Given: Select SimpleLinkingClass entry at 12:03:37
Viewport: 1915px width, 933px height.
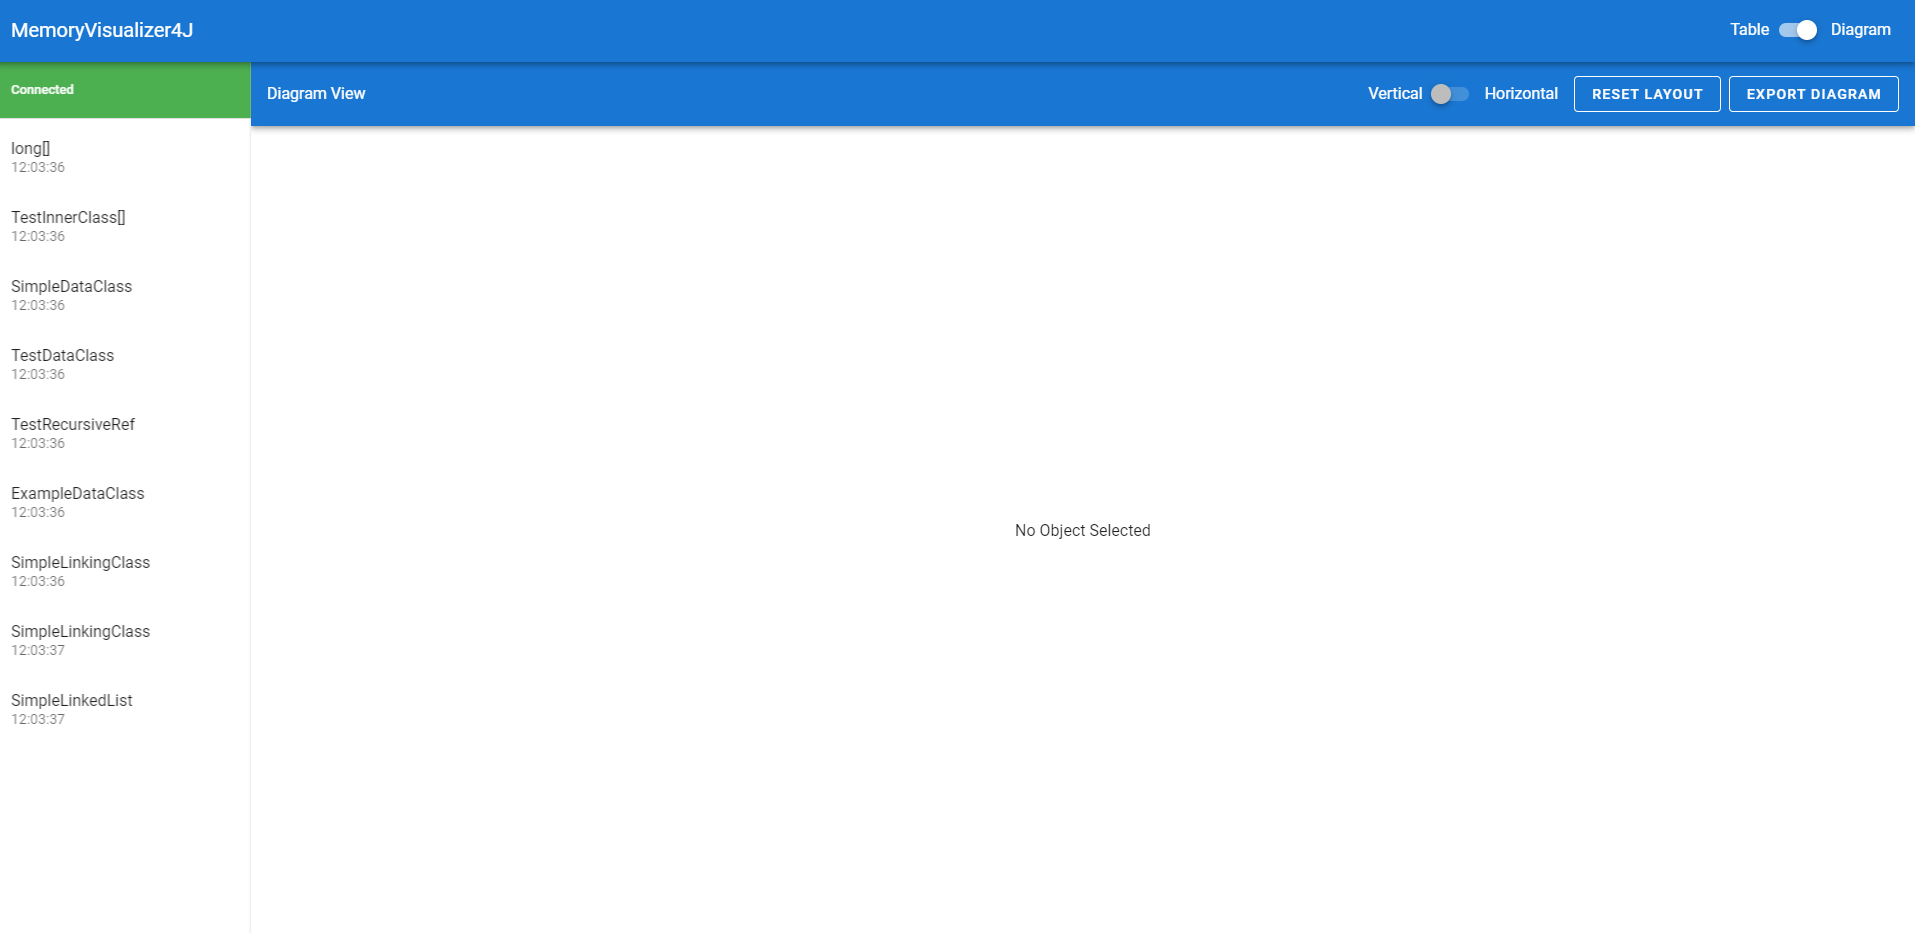Looking at the screenshot, I should point(125,640).
